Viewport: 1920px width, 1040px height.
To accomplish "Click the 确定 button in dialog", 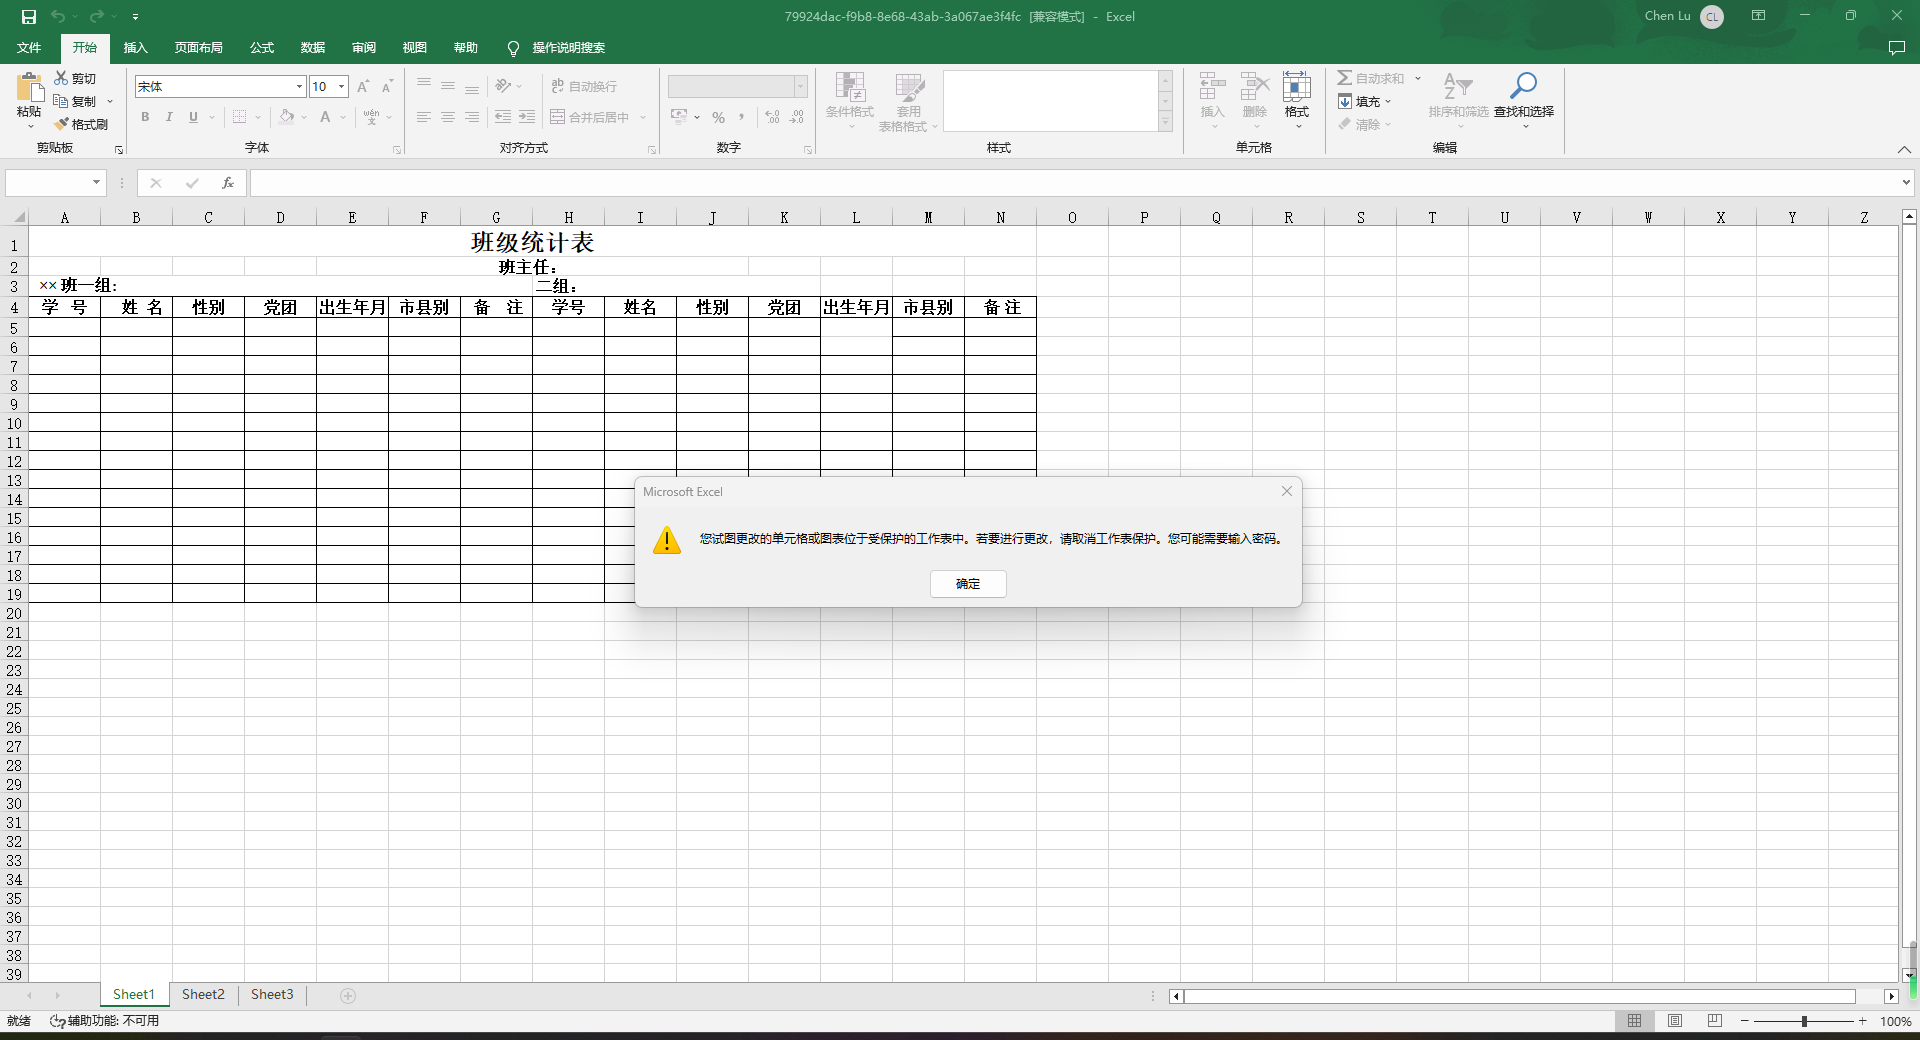I will (x=967, y=584).
